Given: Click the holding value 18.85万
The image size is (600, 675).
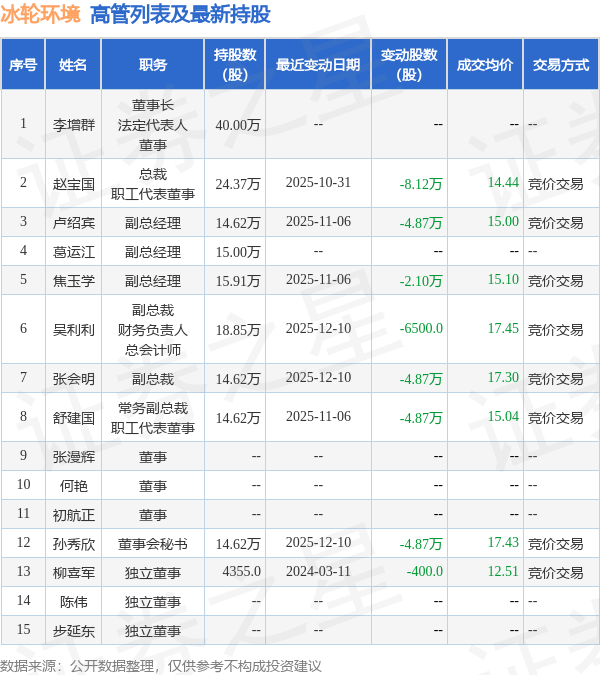Looking at the screenshot, I should (x=238, y=330).
